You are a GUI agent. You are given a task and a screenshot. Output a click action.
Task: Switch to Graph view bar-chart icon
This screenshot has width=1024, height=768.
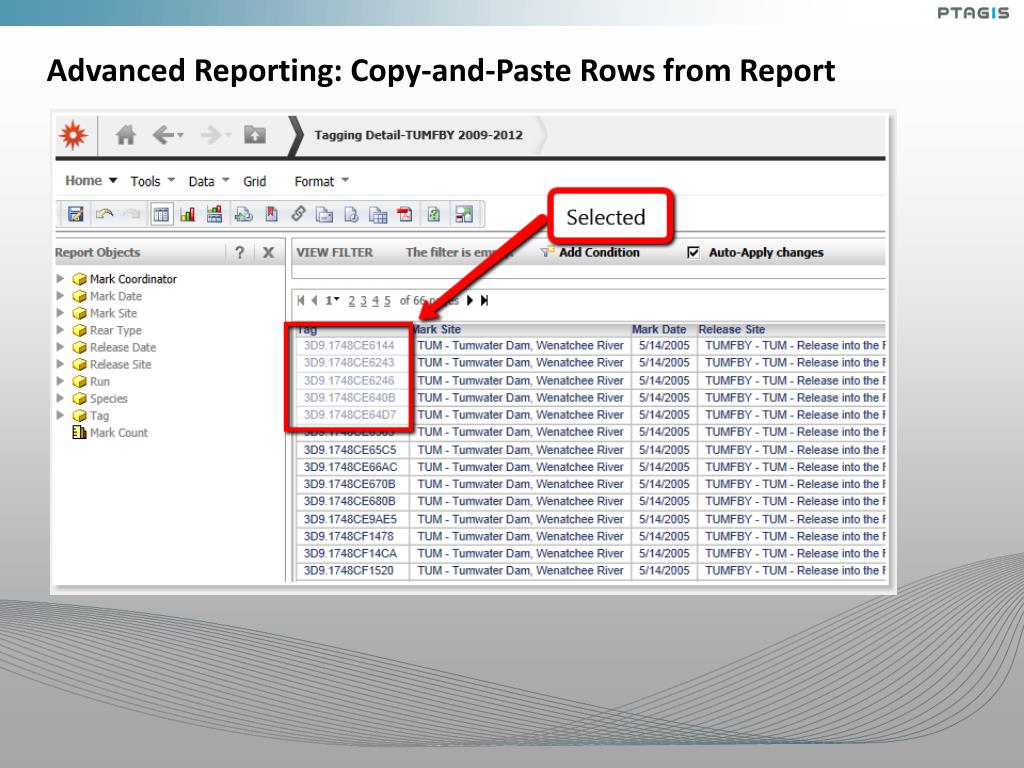tap(187, 214)
